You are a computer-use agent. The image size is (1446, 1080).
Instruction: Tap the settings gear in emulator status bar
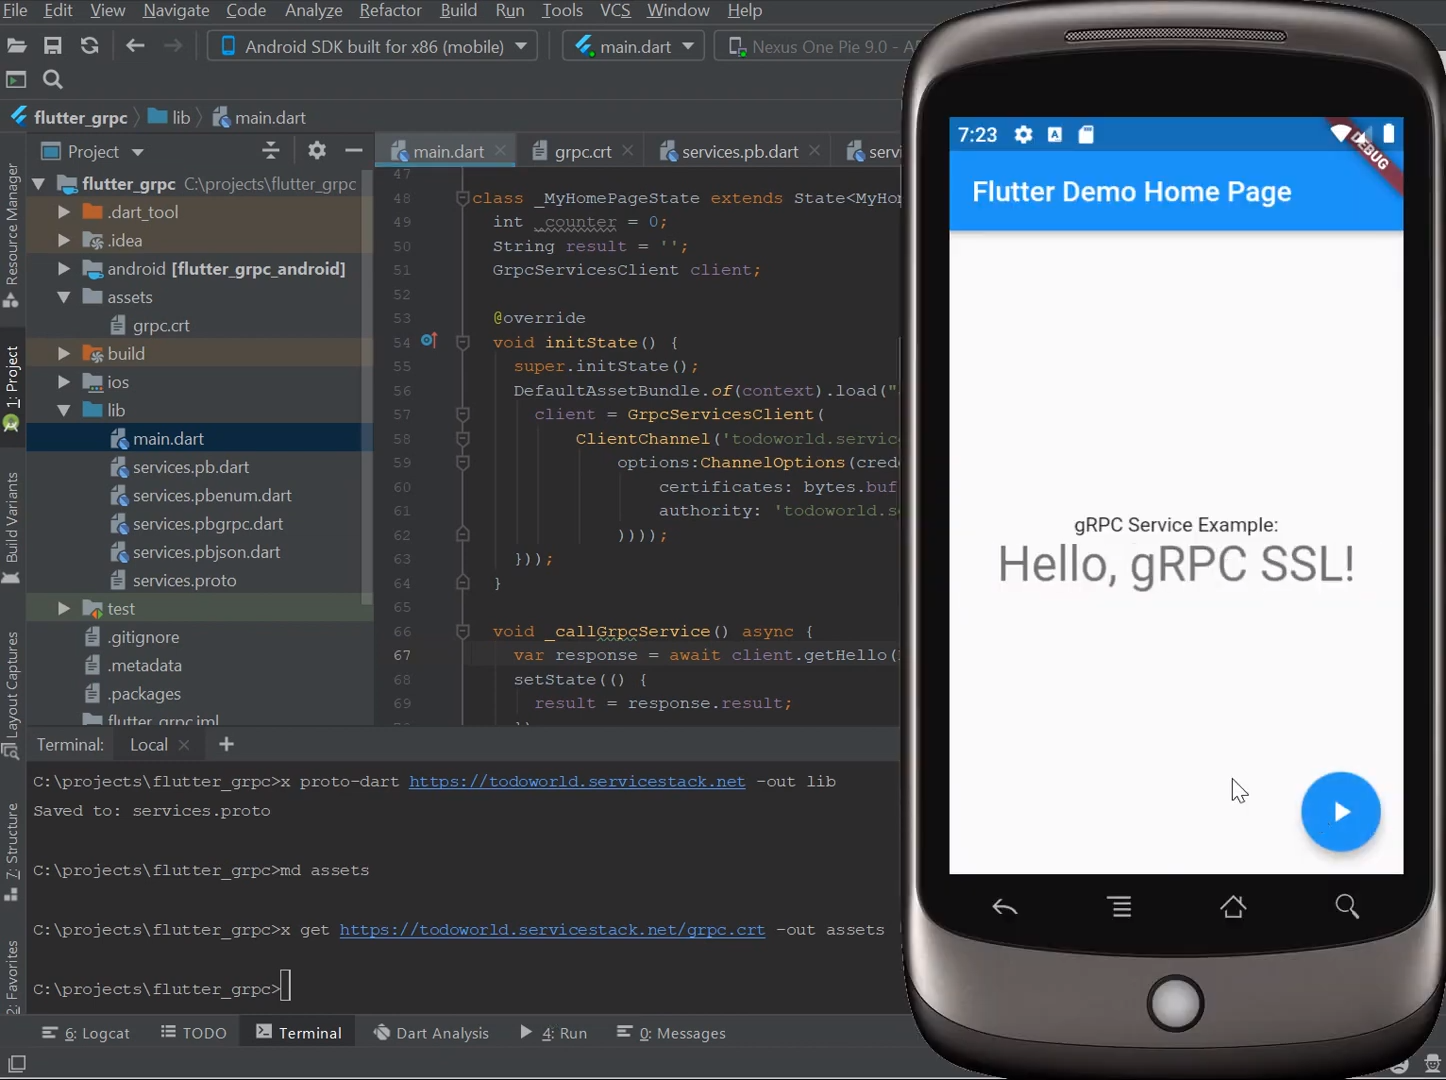click(x=1023, y=134)
